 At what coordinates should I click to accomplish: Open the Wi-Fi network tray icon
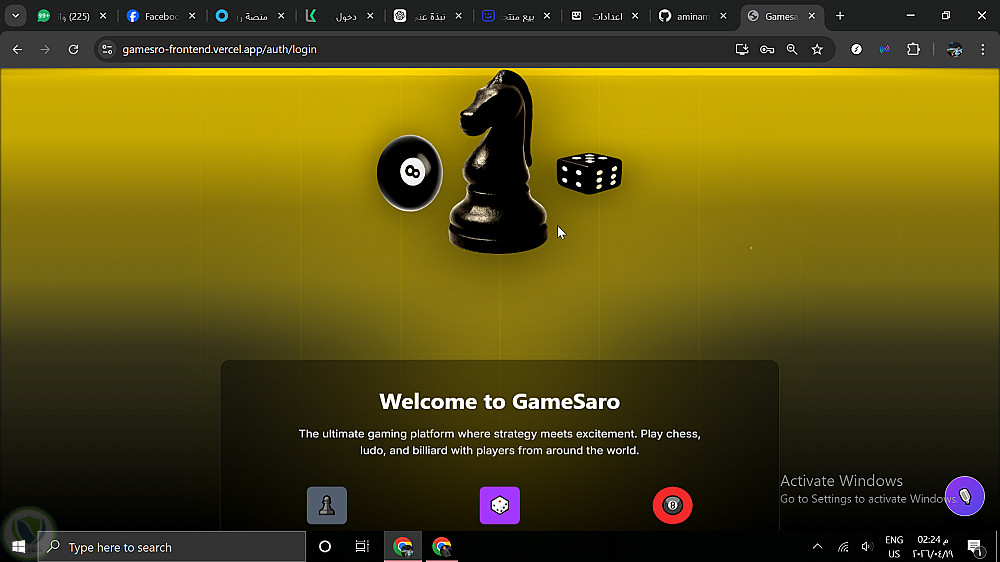pyautogui.click(x=843, y=547)
